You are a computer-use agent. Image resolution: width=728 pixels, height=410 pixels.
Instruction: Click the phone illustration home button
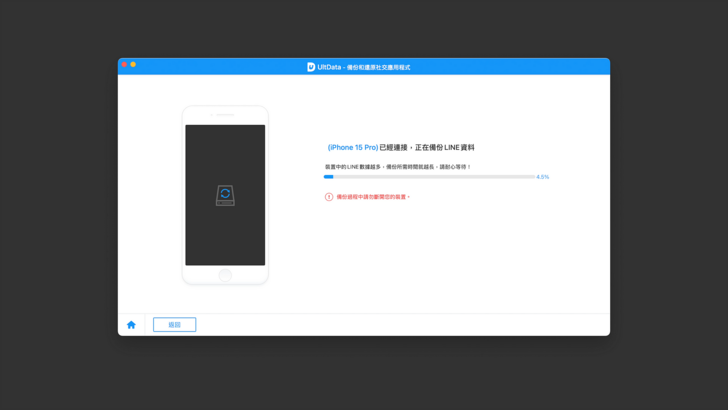pos(225,275)
